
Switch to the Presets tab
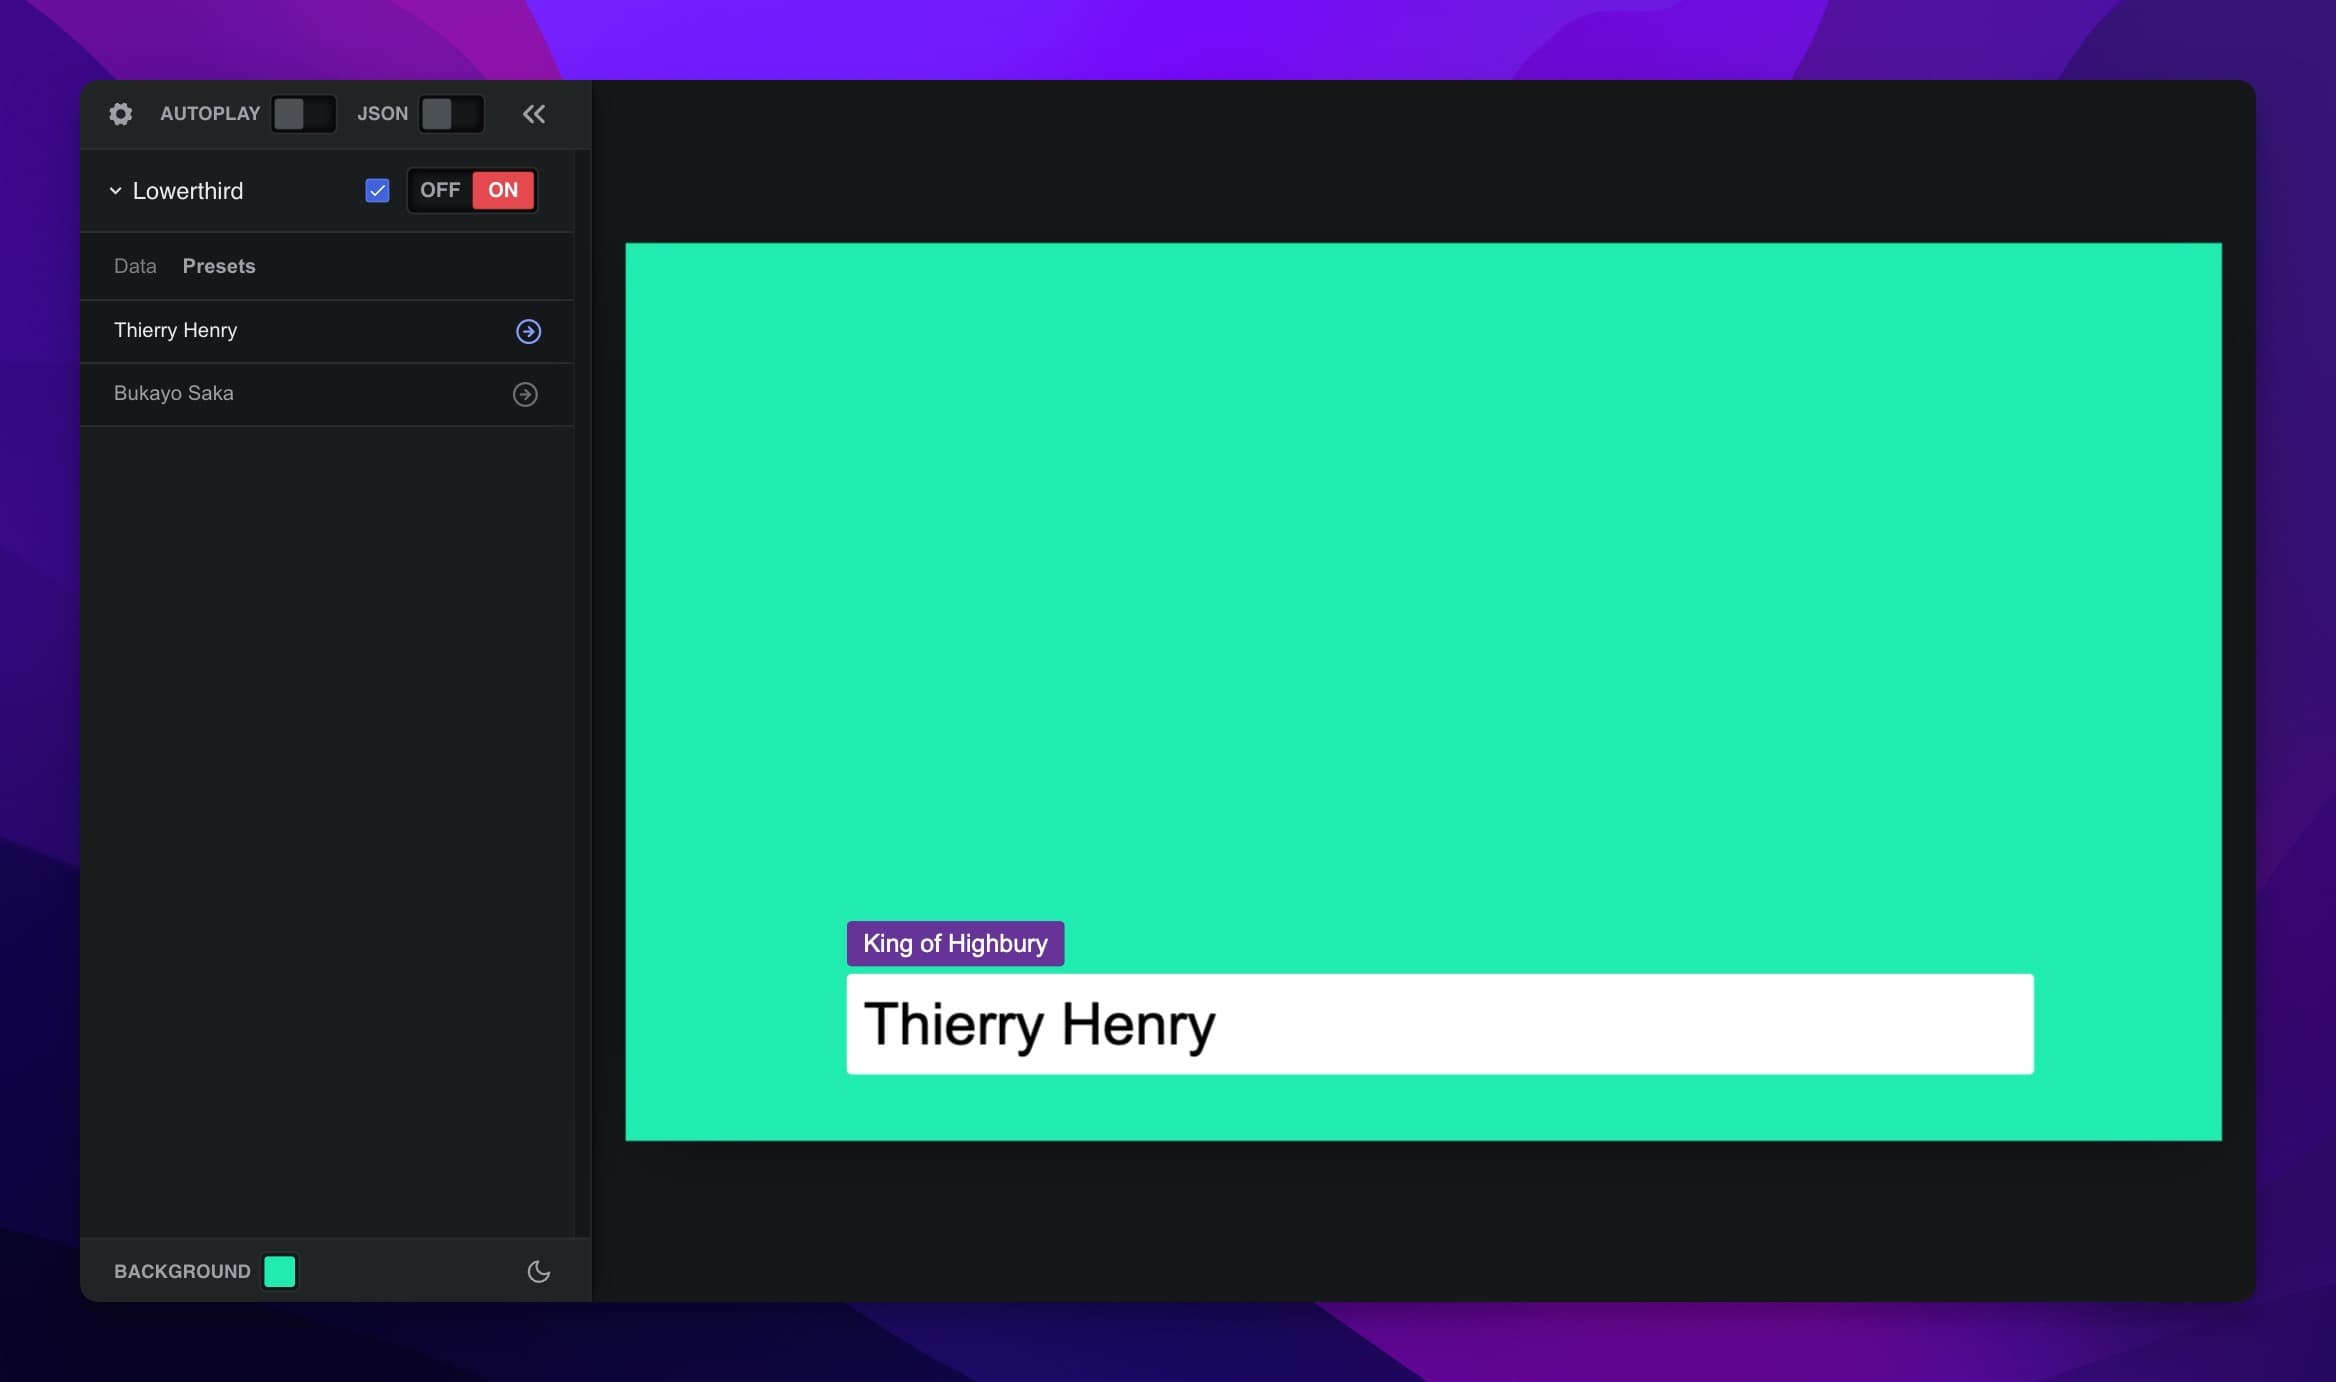point(219,265)
